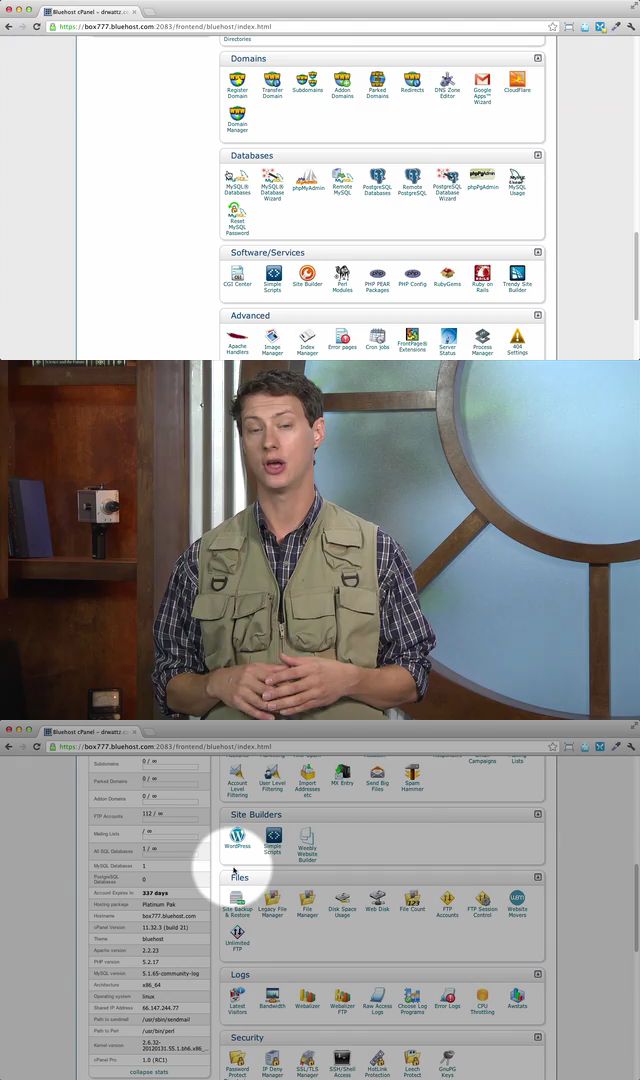Launch the MySQL Database Wizard
The image size is (640, 1080).
(272, 185)
